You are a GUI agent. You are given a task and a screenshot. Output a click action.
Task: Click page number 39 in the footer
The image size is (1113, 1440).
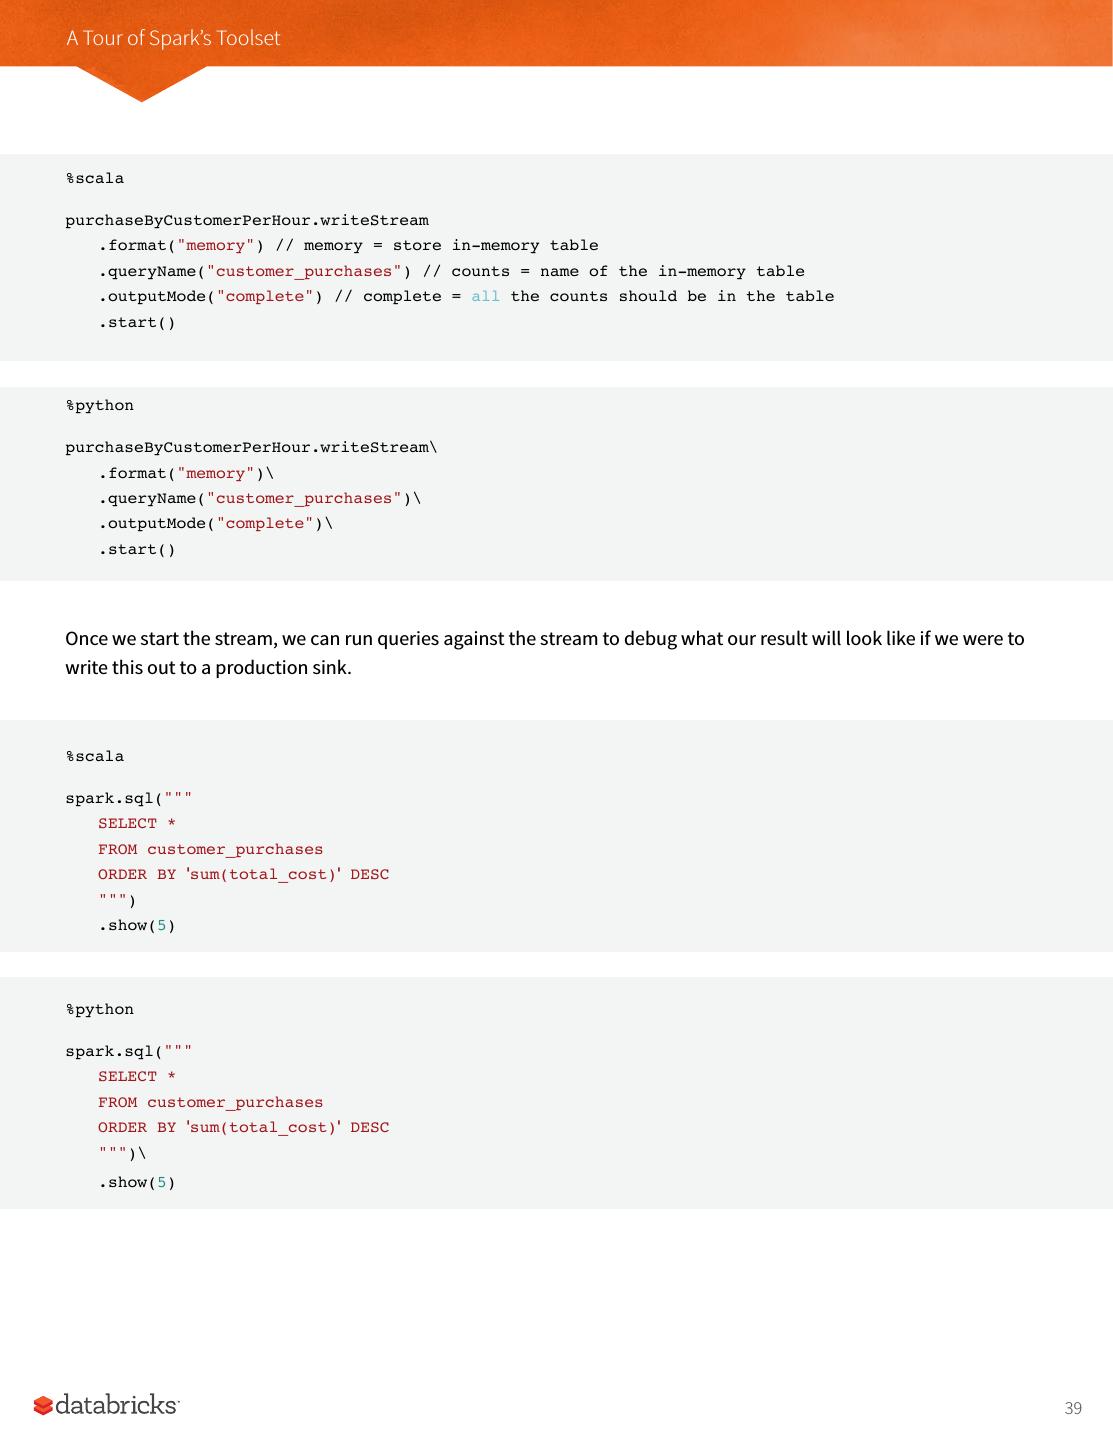point(1073,1408)
